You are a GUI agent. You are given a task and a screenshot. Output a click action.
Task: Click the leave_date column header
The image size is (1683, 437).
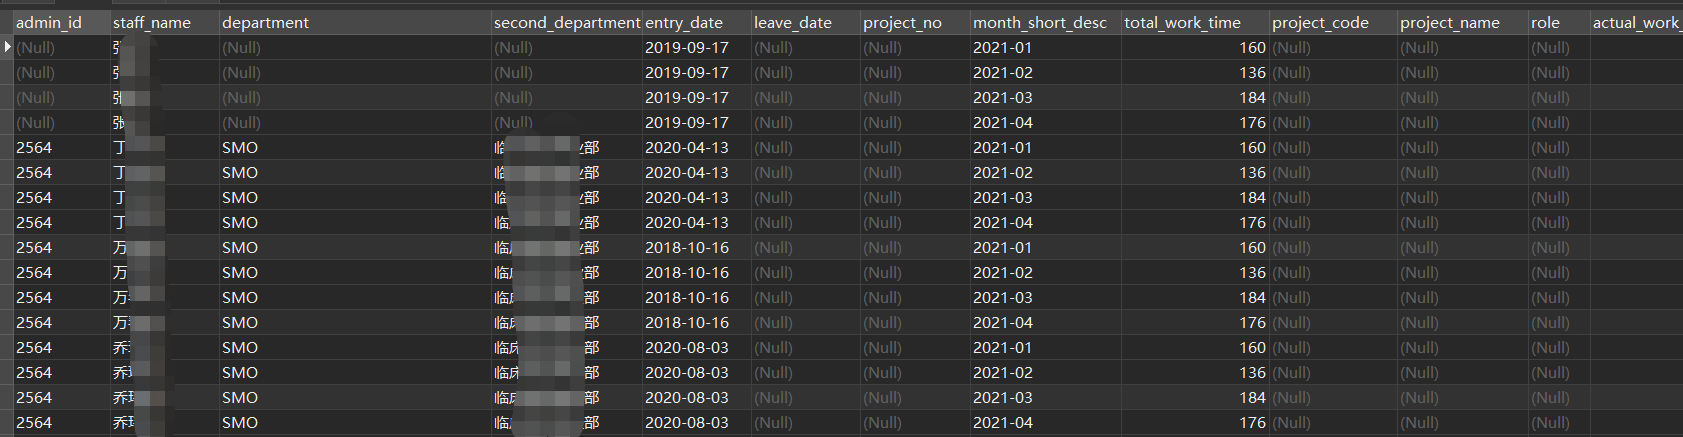[x=805, y=22]
